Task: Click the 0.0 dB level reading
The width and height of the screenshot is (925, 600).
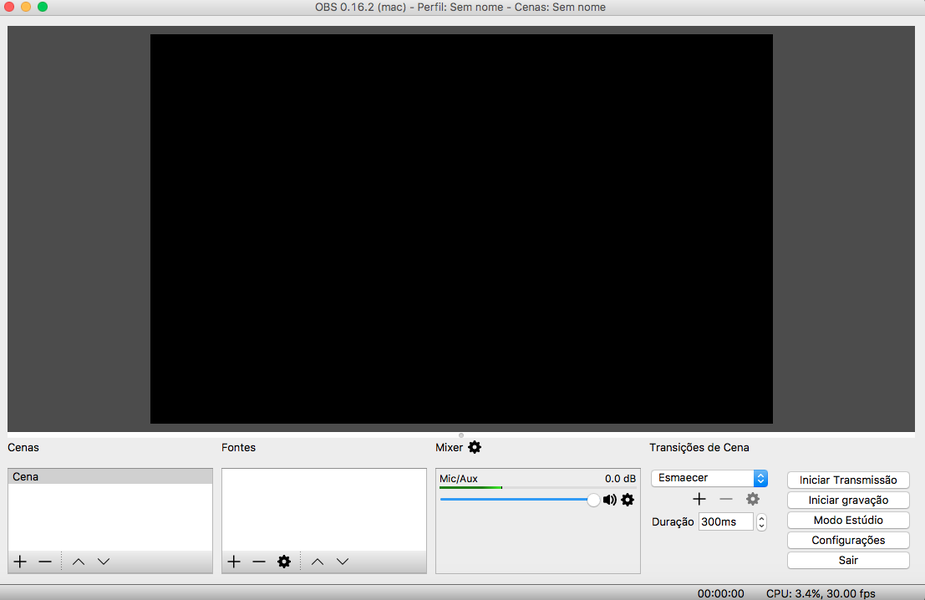Action: pos(620,478)
